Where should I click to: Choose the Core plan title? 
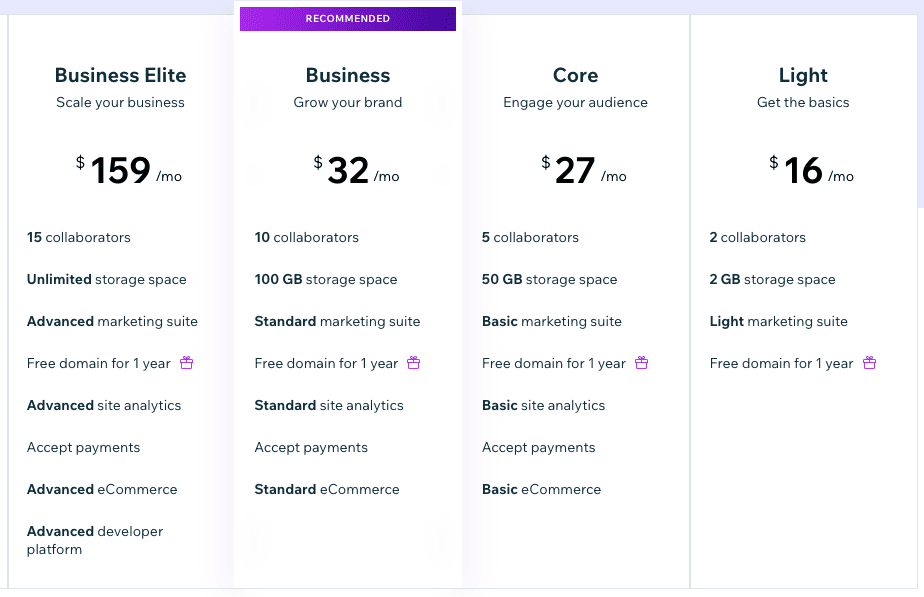coord(575,75)
